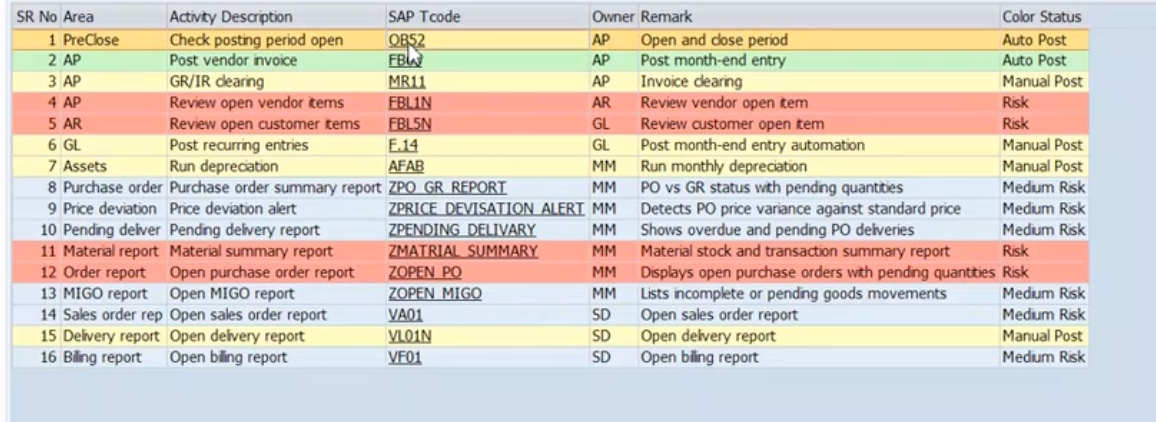Open the VF01 billing tcode link
This screenshot has width=1156, height=422.
coord(401,355)
